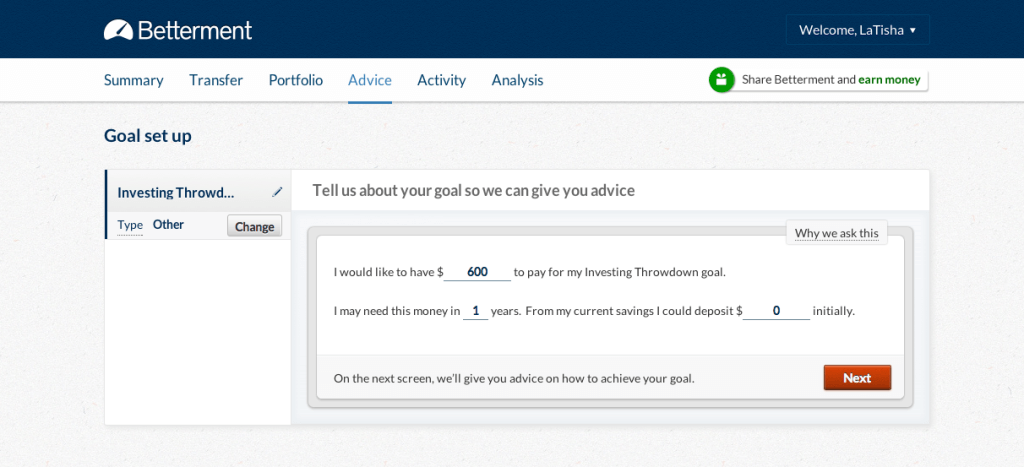1024x467 pixels.
Task: Focus the years field showing 1
Action: click(475, 312)
